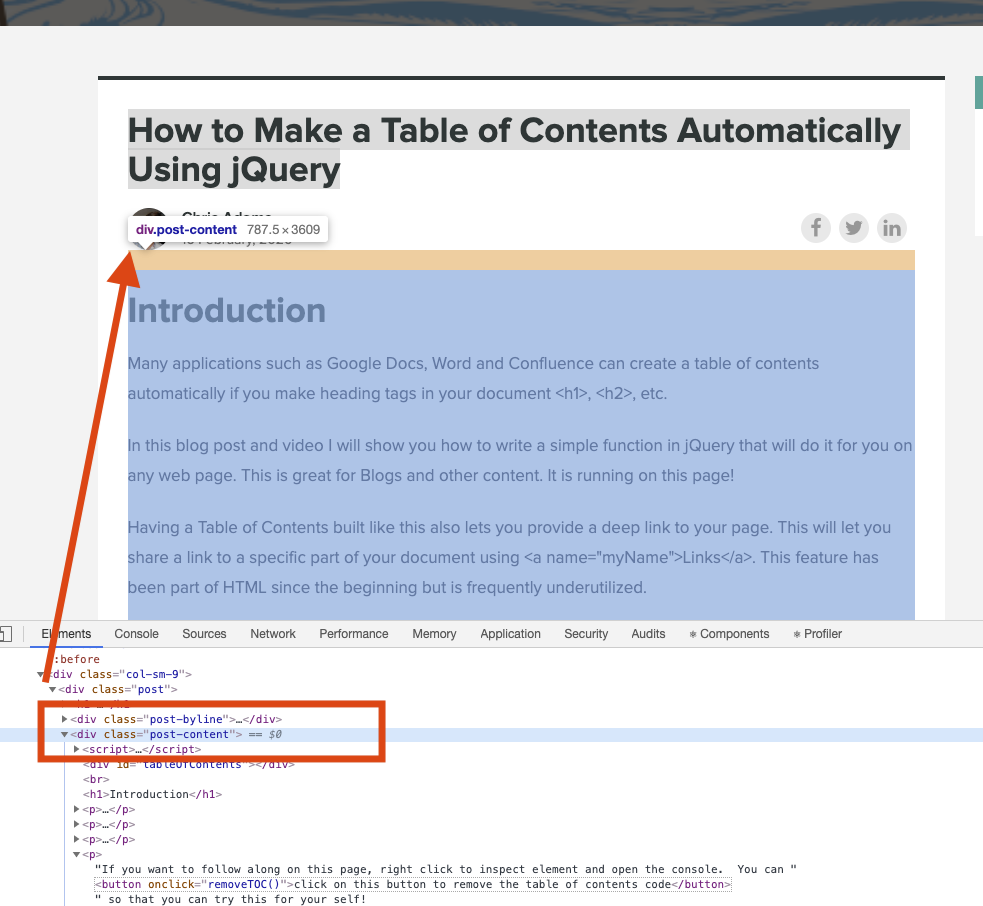Click the paragraph starting 'In this blog post'
Viewport: 983px width, 906px height.
(520, 460)
